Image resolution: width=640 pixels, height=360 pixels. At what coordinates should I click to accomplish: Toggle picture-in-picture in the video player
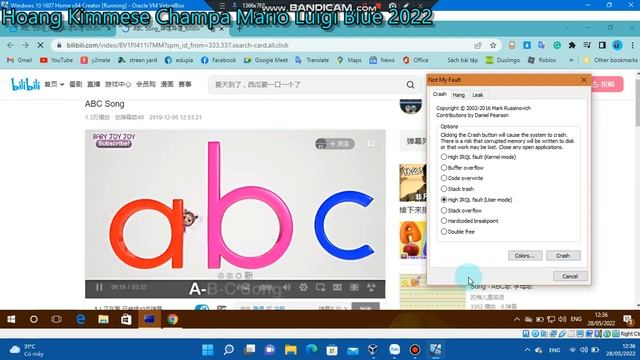coord(320,287)
